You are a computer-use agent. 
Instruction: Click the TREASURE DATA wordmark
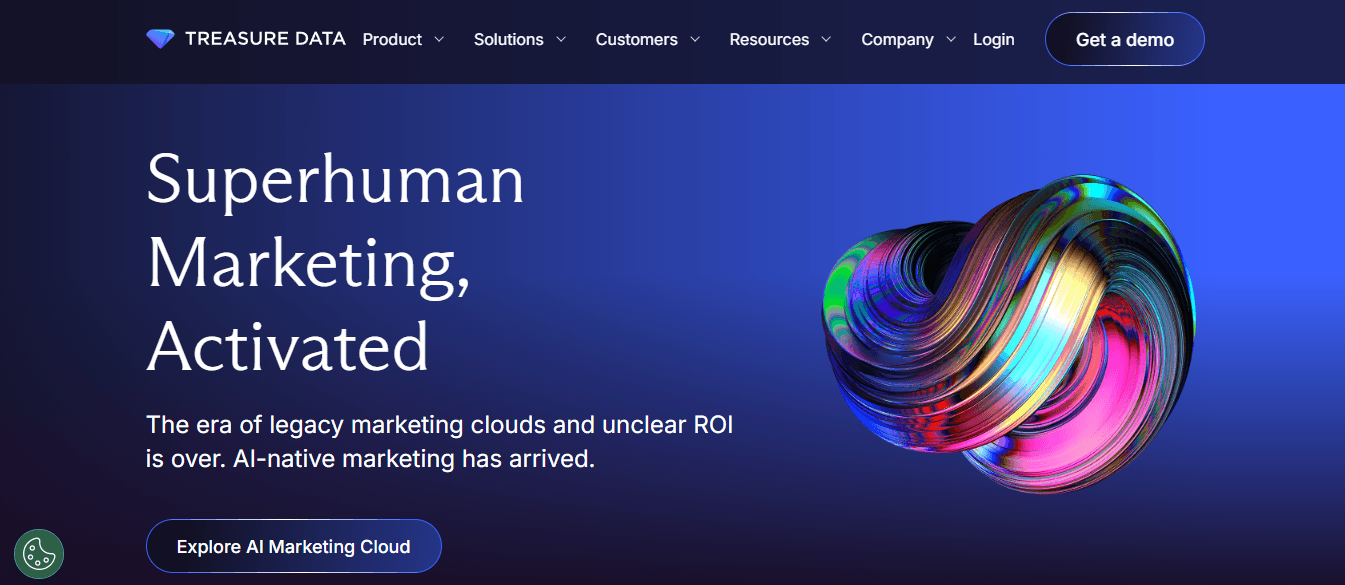point(265,39)
